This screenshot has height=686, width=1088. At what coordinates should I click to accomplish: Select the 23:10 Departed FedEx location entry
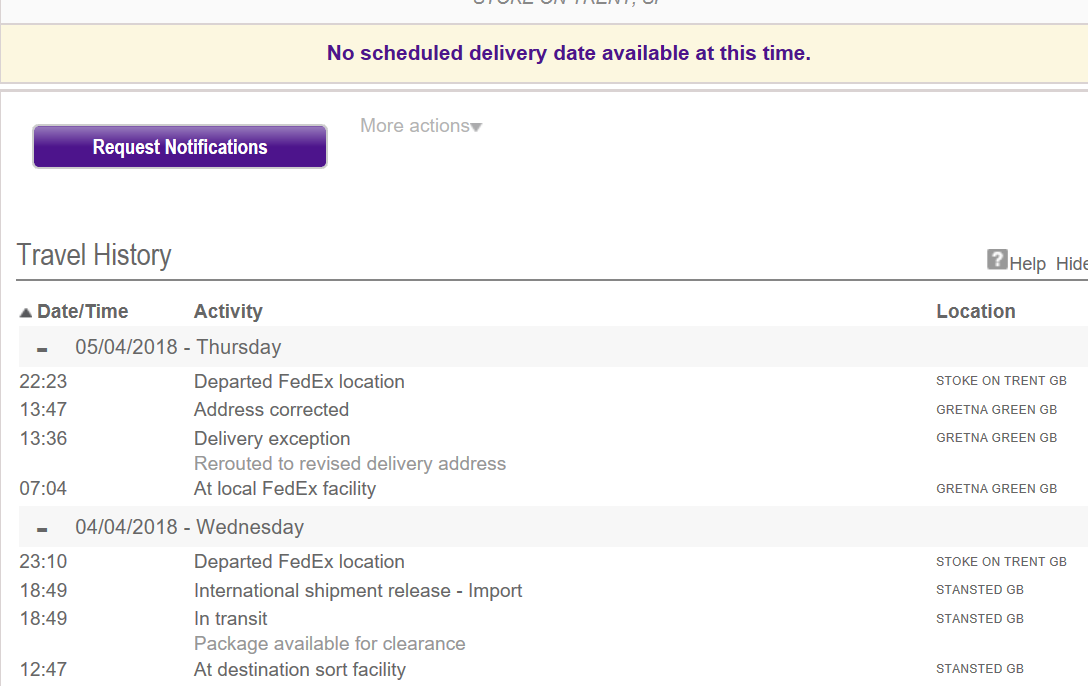click(x=299, y=561)
